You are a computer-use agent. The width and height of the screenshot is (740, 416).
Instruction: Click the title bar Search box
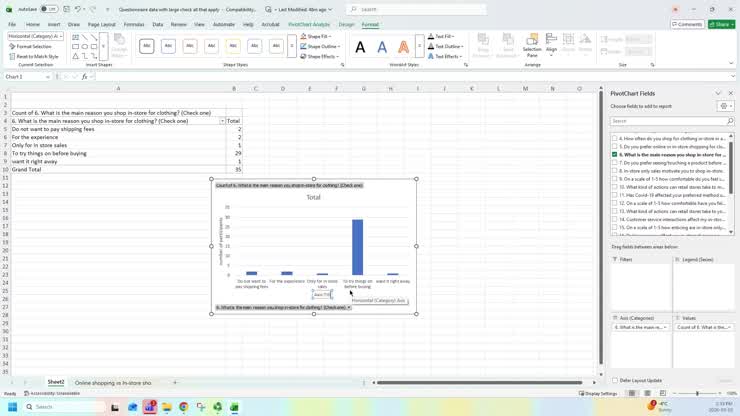point(416,9)
